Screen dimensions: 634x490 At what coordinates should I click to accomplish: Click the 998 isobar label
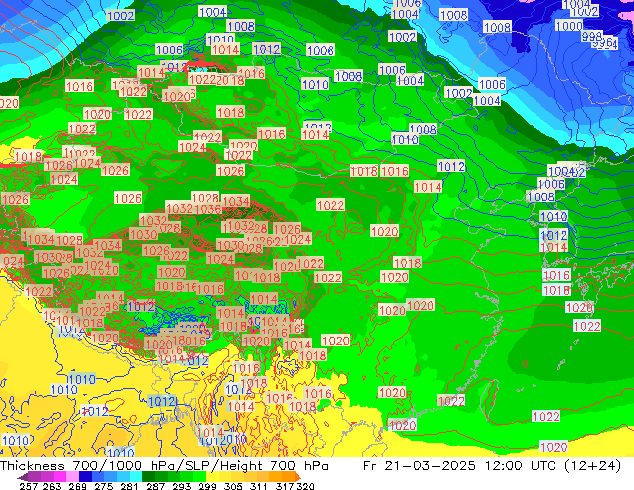coord(592,36)
